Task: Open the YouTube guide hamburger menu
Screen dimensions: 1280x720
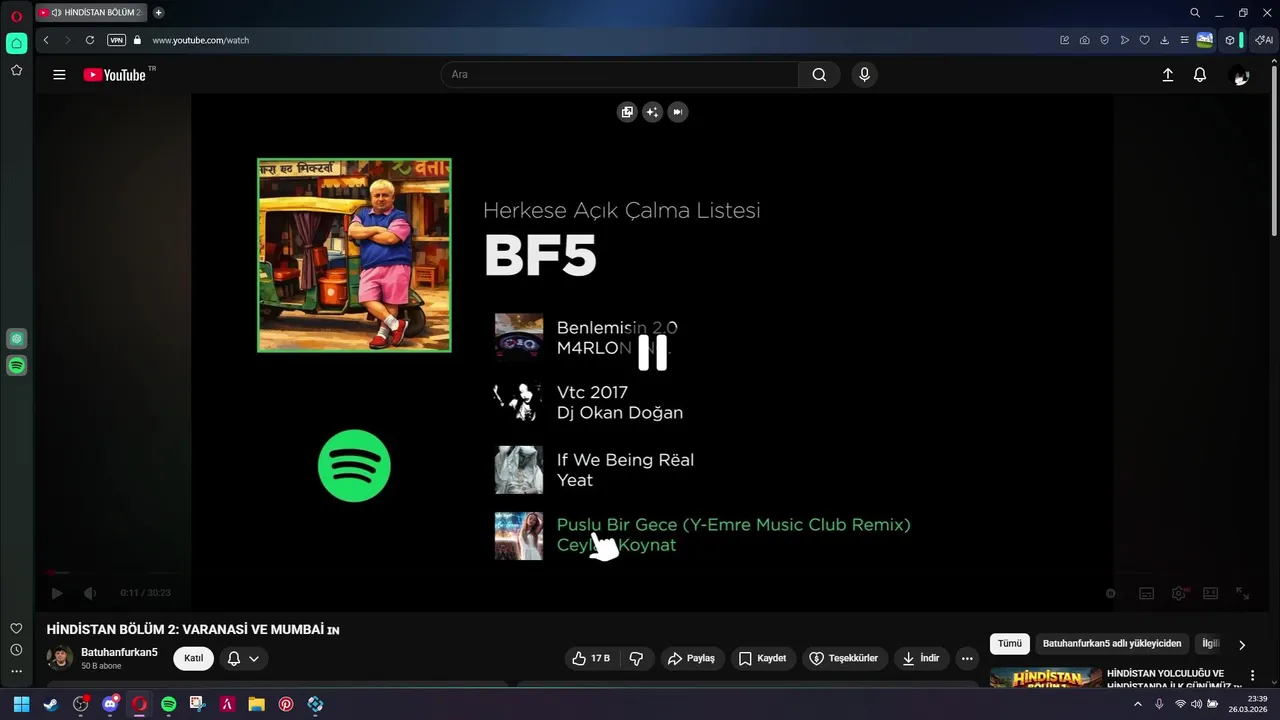Action: pos(59,75)
